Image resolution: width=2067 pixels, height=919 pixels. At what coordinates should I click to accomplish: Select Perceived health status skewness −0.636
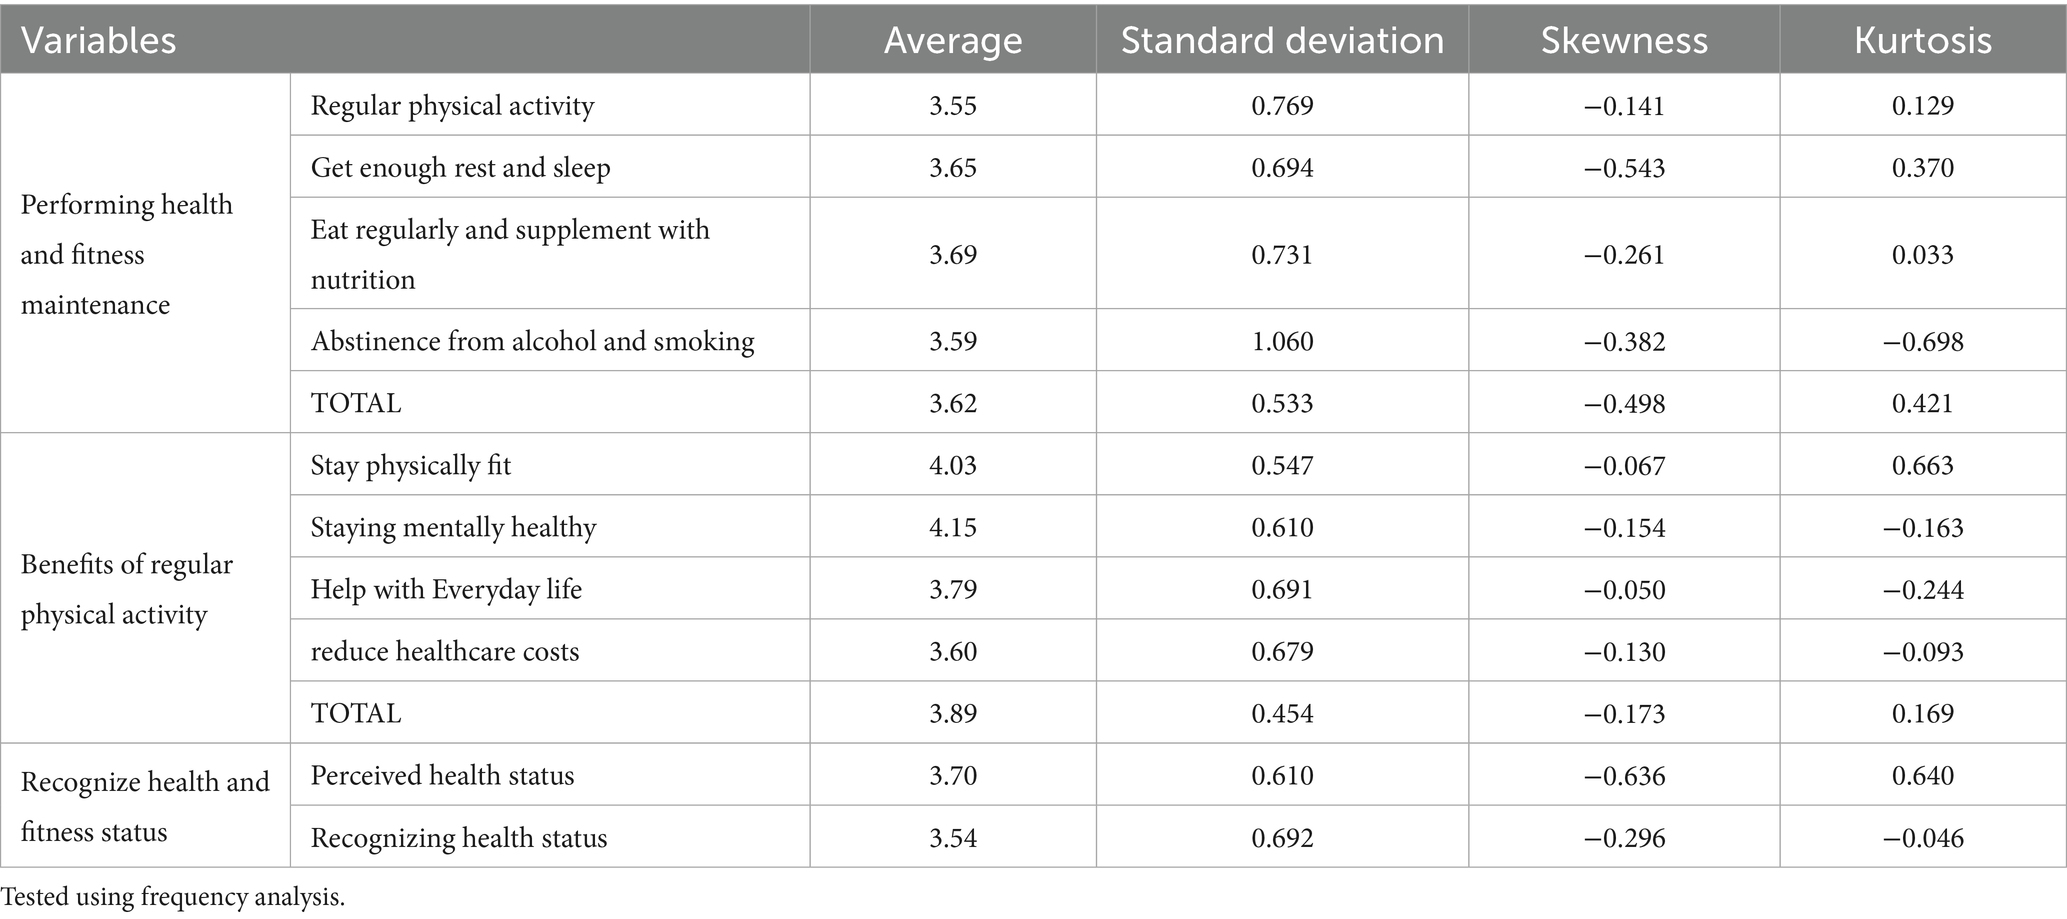click(x=1624, y=776)
